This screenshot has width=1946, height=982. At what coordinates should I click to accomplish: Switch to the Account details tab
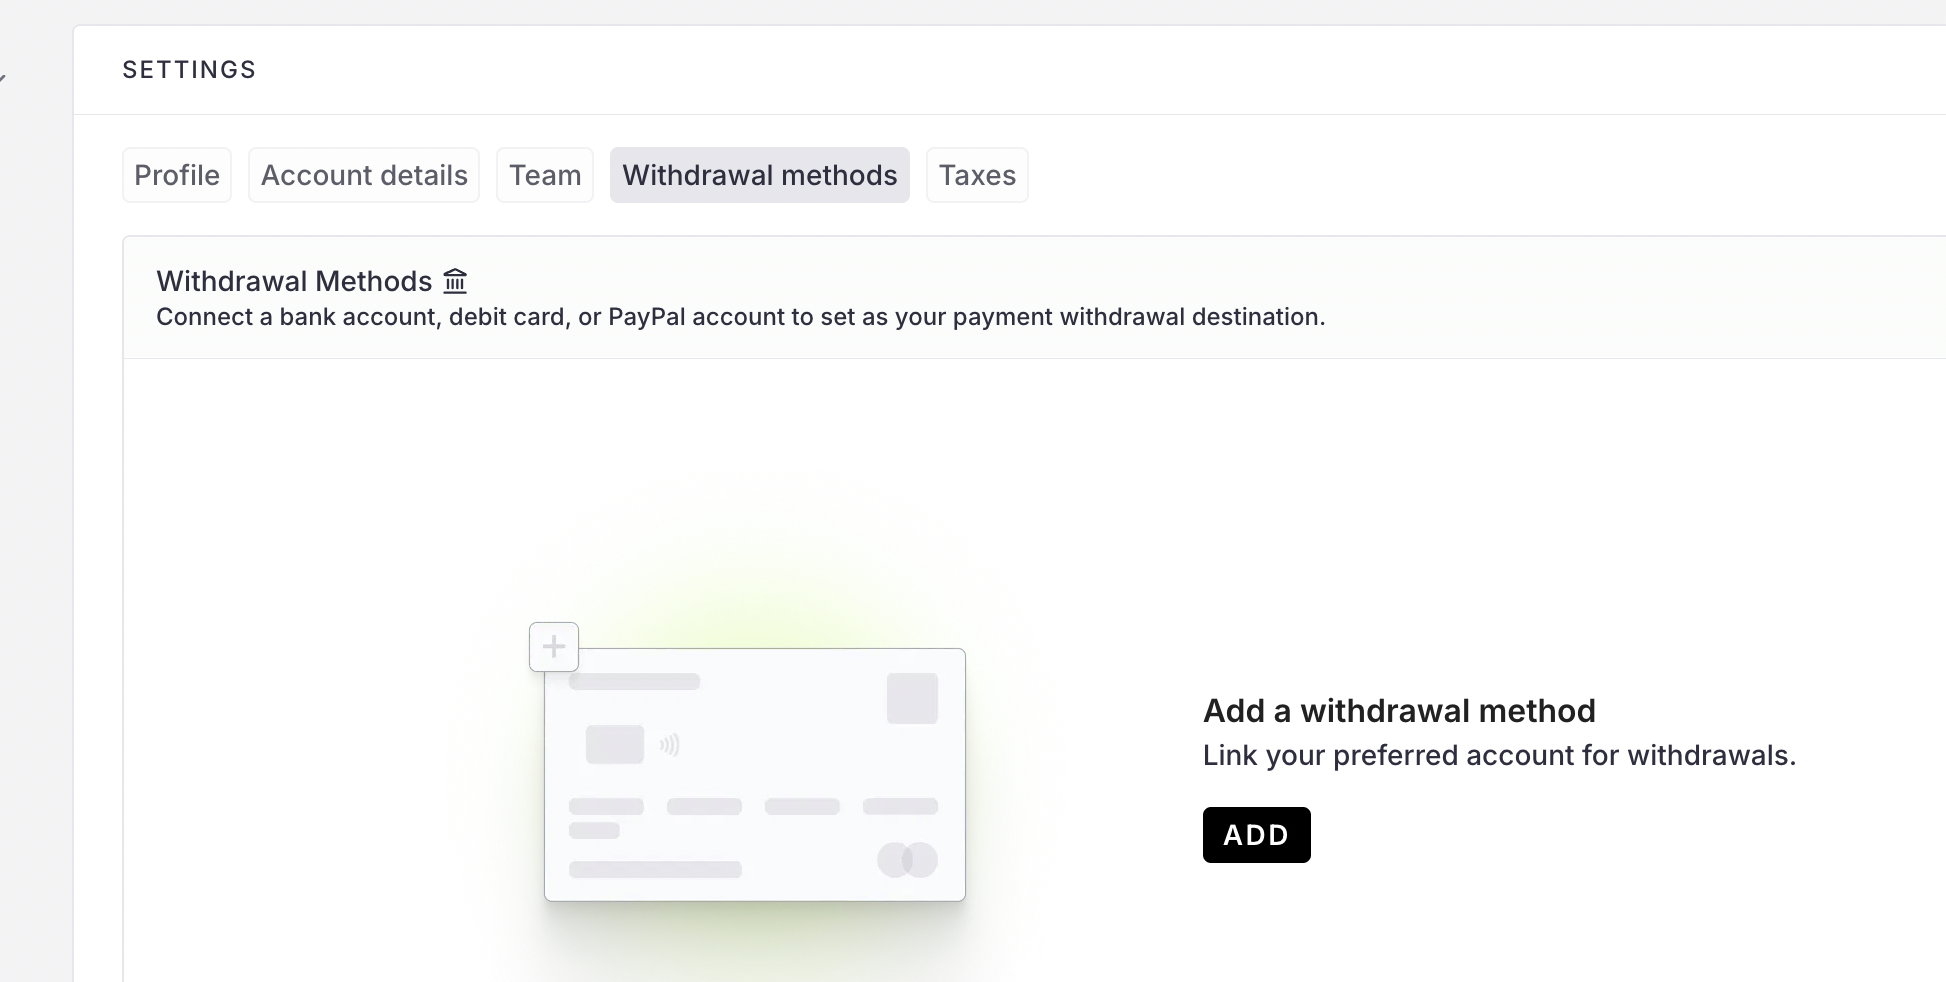click(364, 175)
